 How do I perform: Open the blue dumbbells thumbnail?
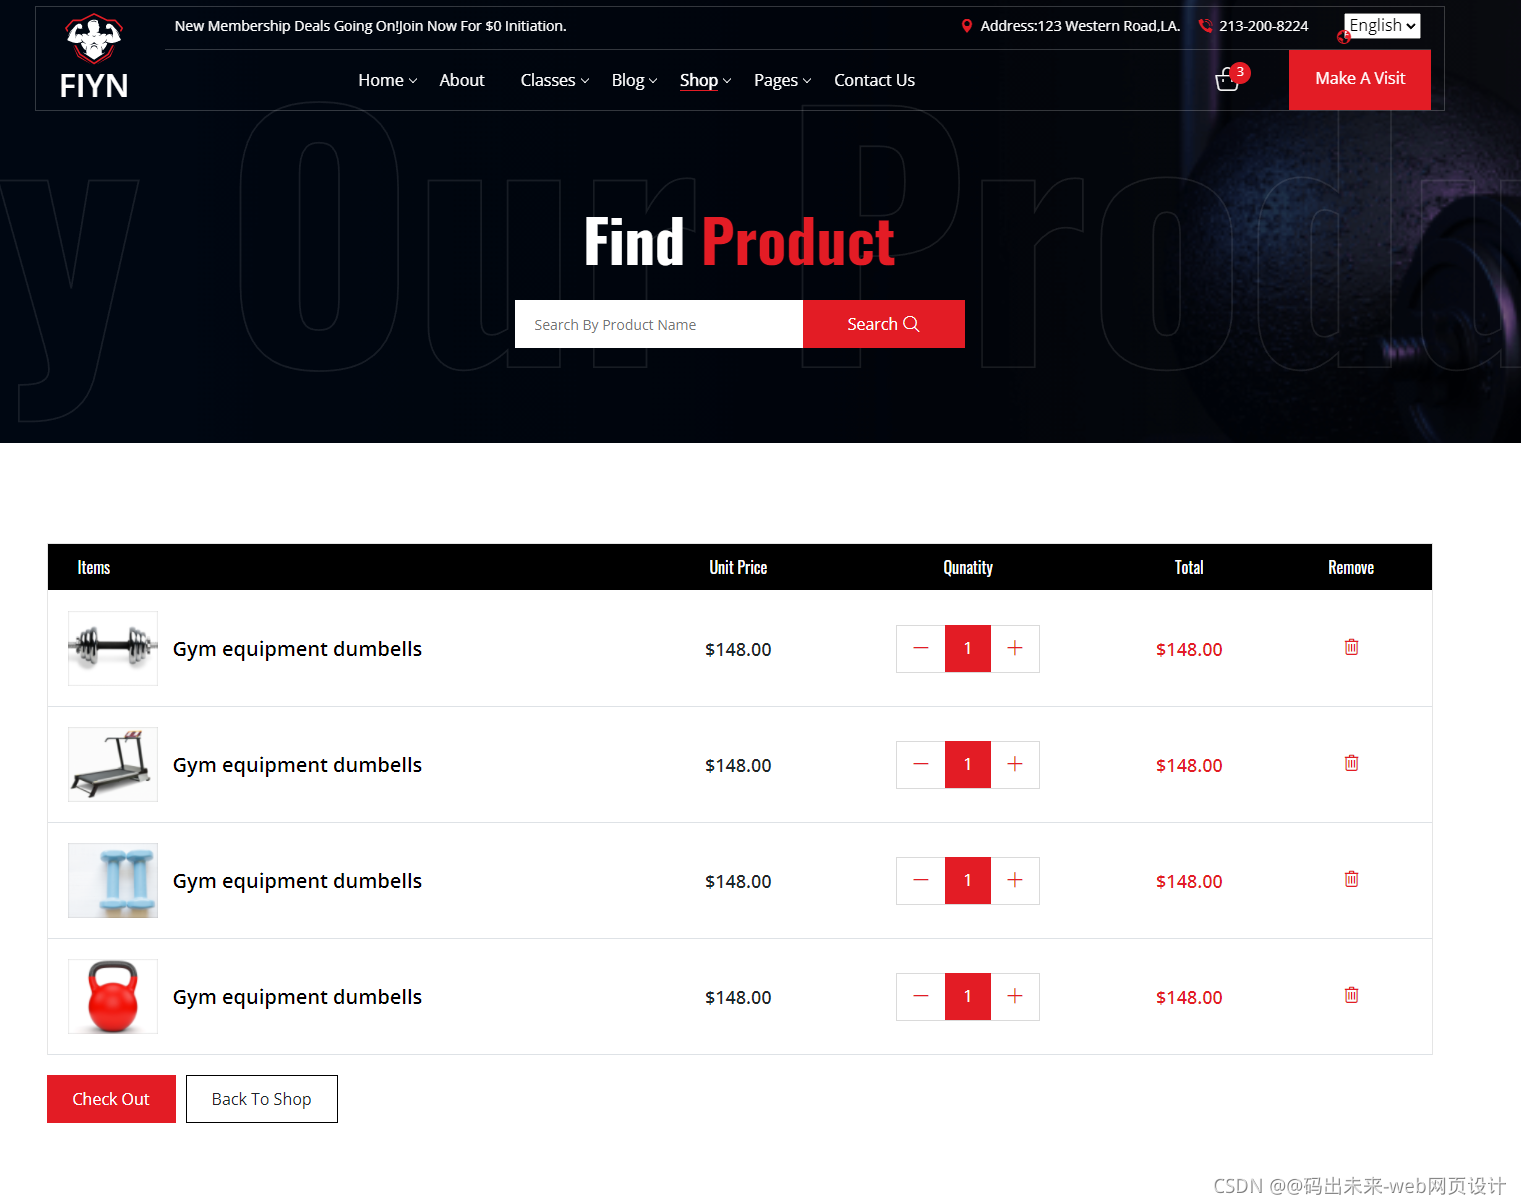point(113,880)
